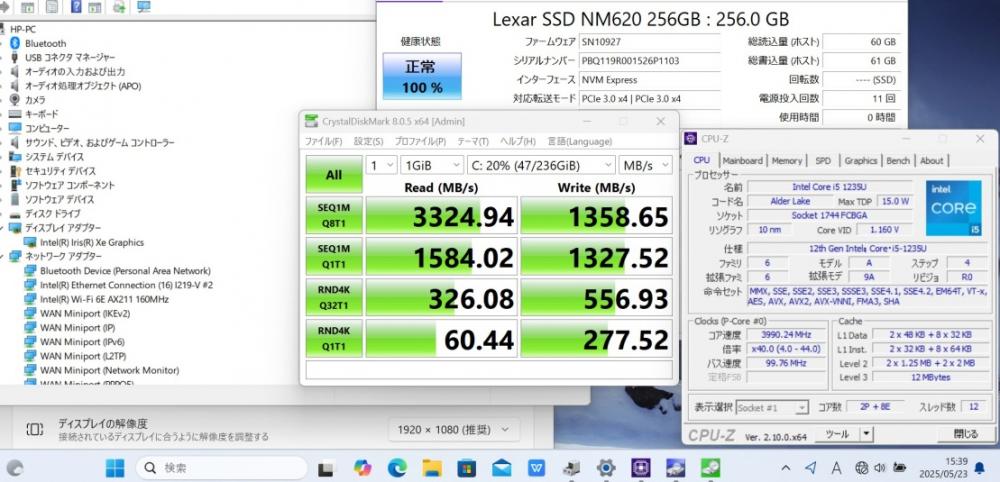Switch to the Memory tab in CPU-Z

pyautogui.click(x=787, y=161)
